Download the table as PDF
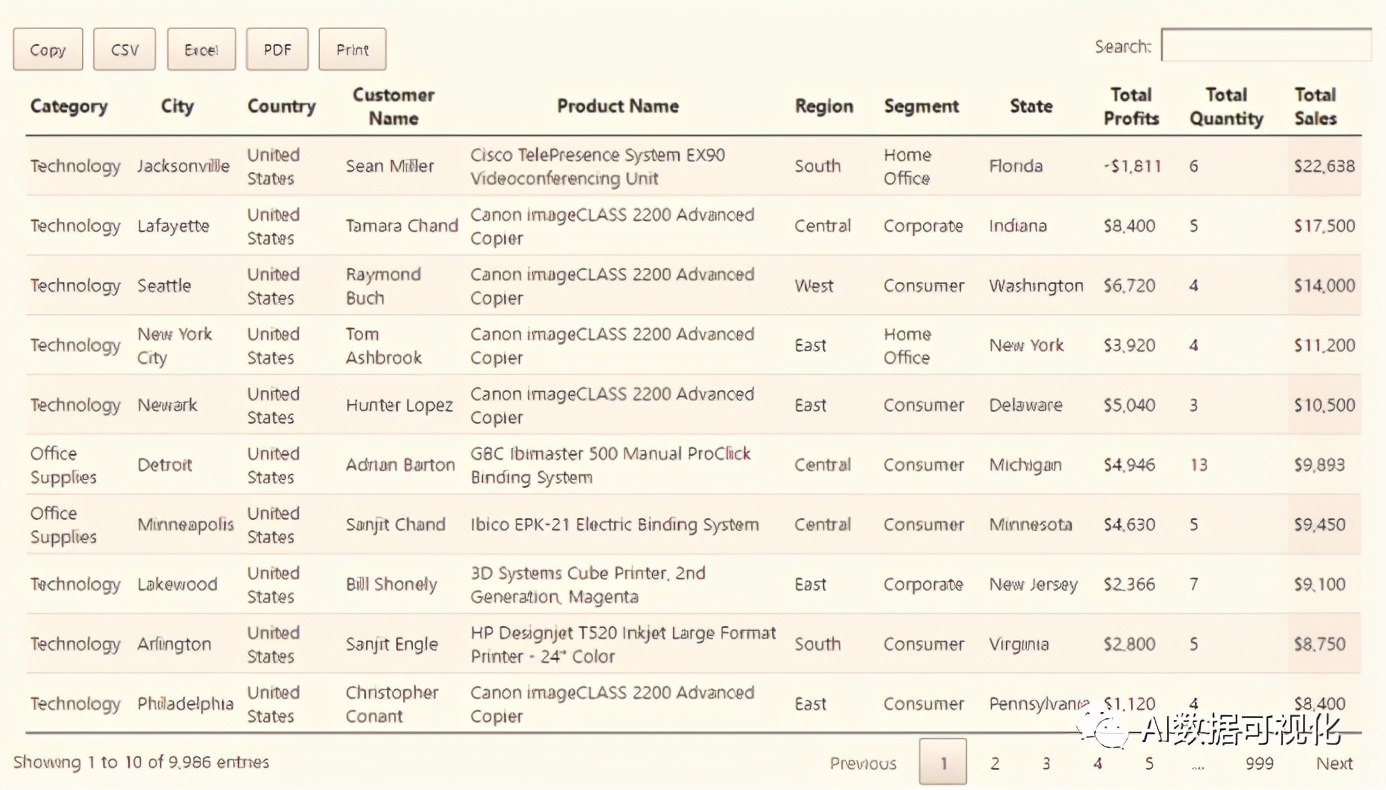The height and width of the screenshot is (790, 1386). tap(277, 50)
